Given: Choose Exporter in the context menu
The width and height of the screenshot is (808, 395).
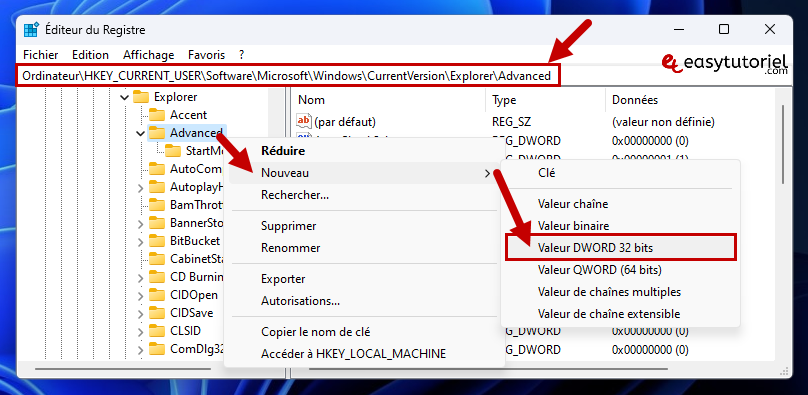Looking at the screenshot, I should (364, 279).
